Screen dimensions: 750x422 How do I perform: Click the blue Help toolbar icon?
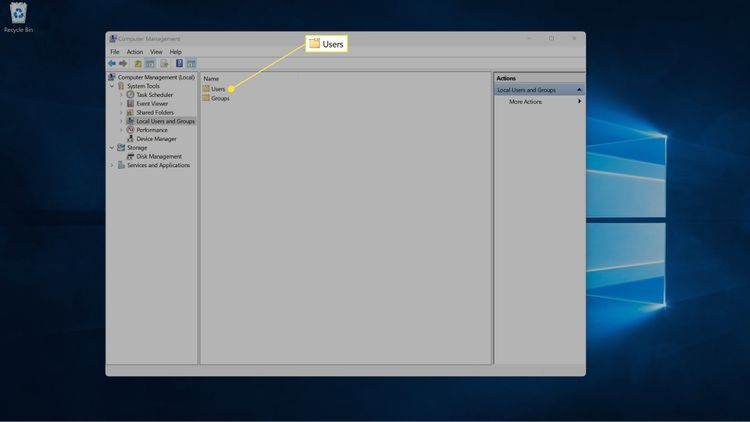point(179,63)
